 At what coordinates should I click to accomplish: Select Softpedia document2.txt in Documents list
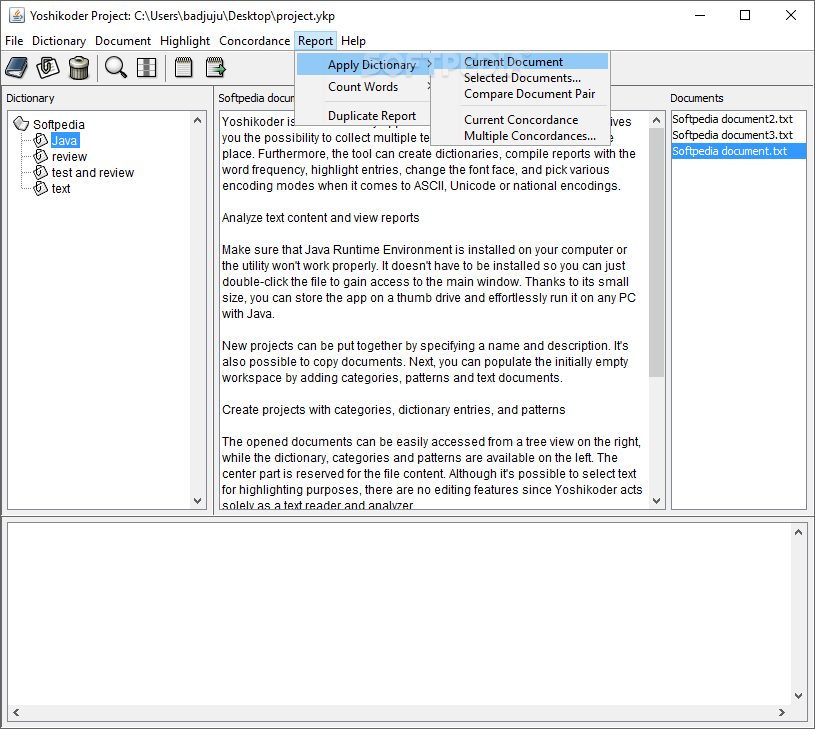pos(738,119)
